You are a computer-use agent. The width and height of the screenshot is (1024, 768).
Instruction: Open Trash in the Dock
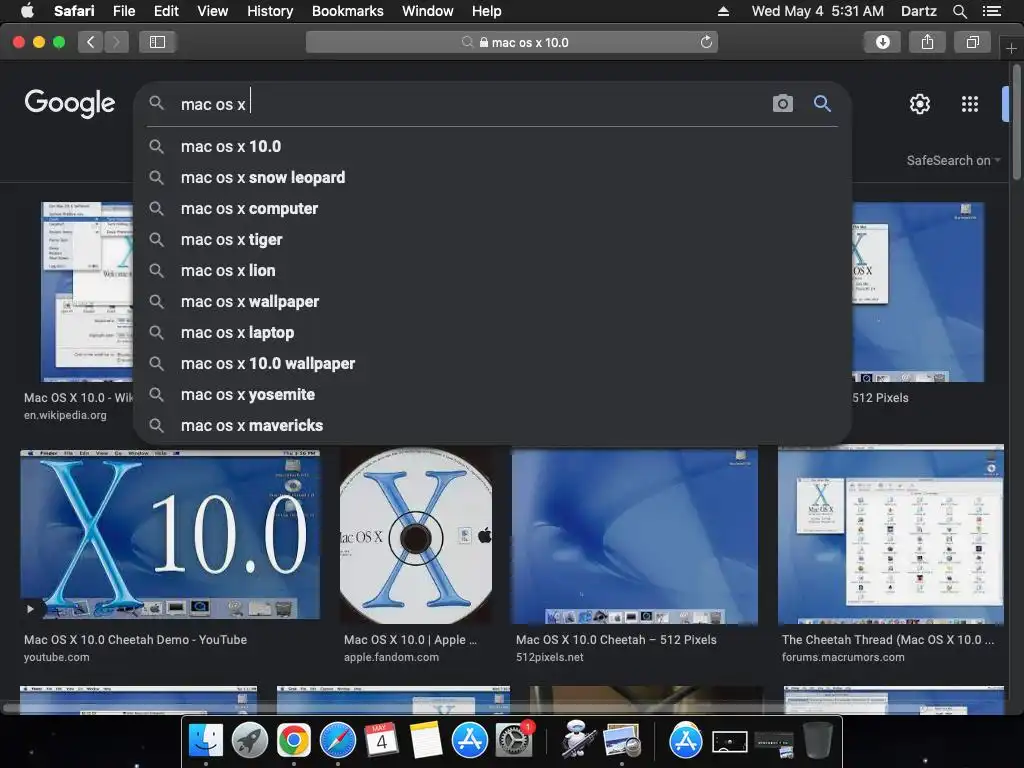(817, 741)
